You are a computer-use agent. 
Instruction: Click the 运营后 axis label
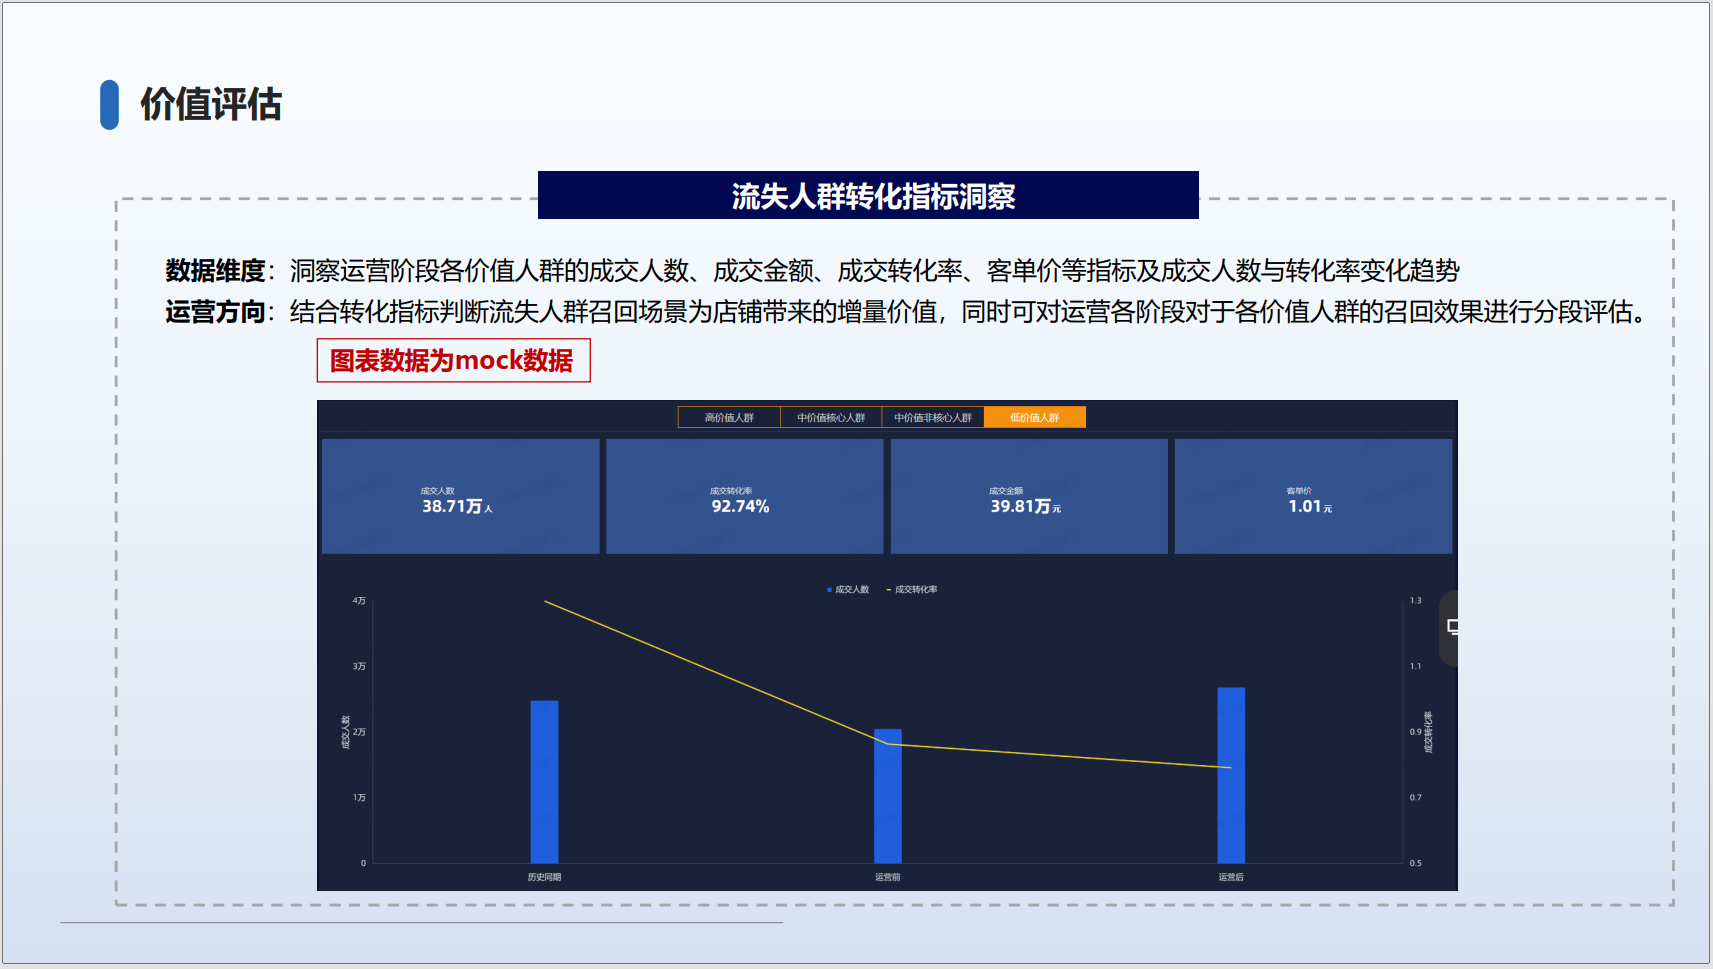[1231, 877]
